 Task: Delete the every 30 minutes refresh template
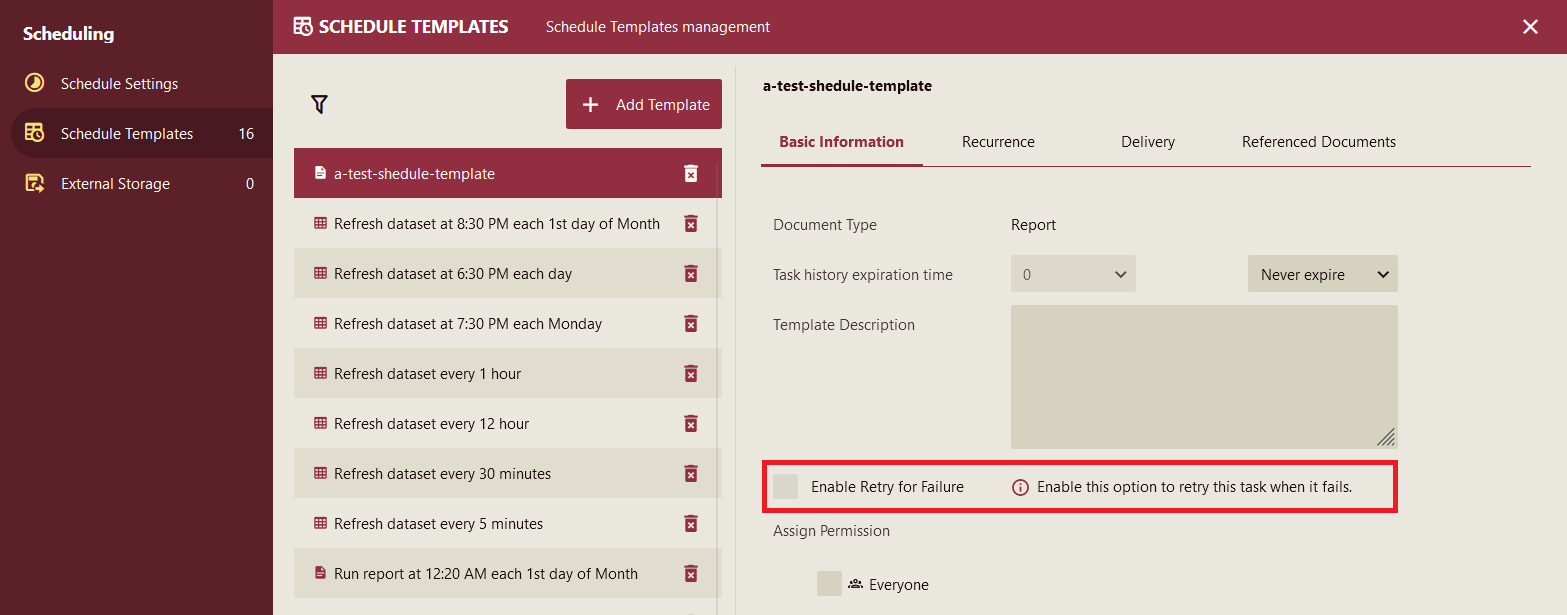[690, 474]
